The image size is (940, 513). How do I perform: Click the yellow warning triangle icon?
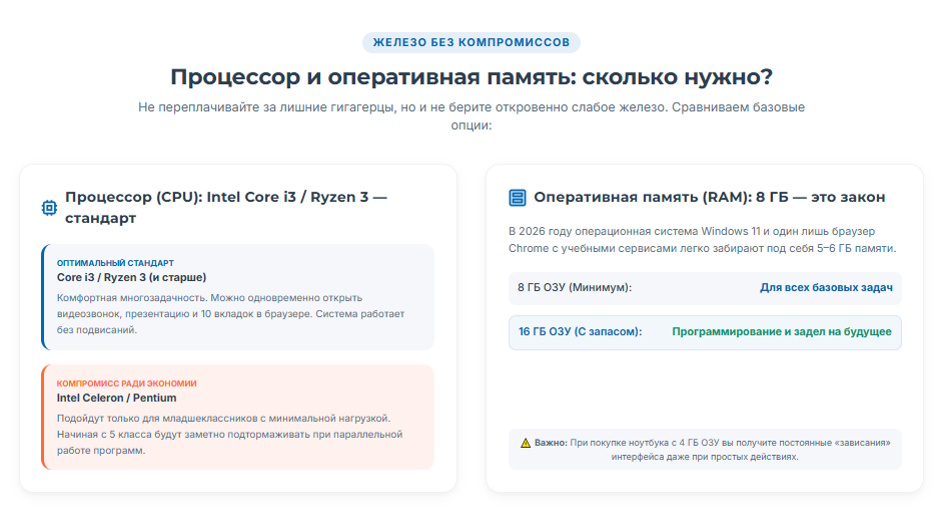pyautogui.click(x=526, y=443)
